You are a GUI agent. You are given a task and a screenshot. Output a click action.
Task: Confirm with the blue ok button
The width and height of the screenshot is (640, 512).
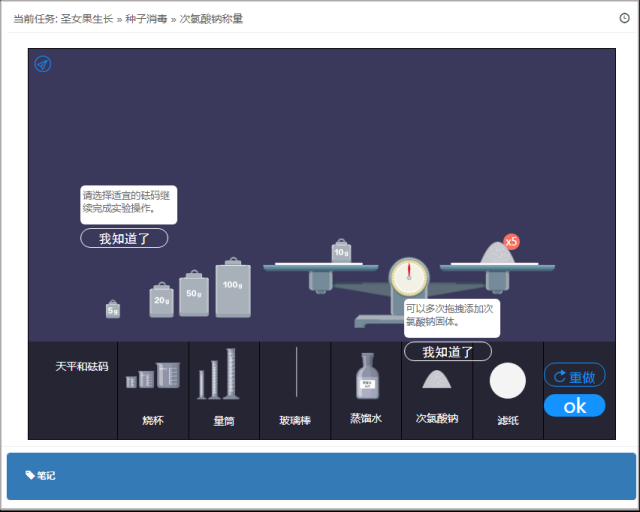point(575,406)
